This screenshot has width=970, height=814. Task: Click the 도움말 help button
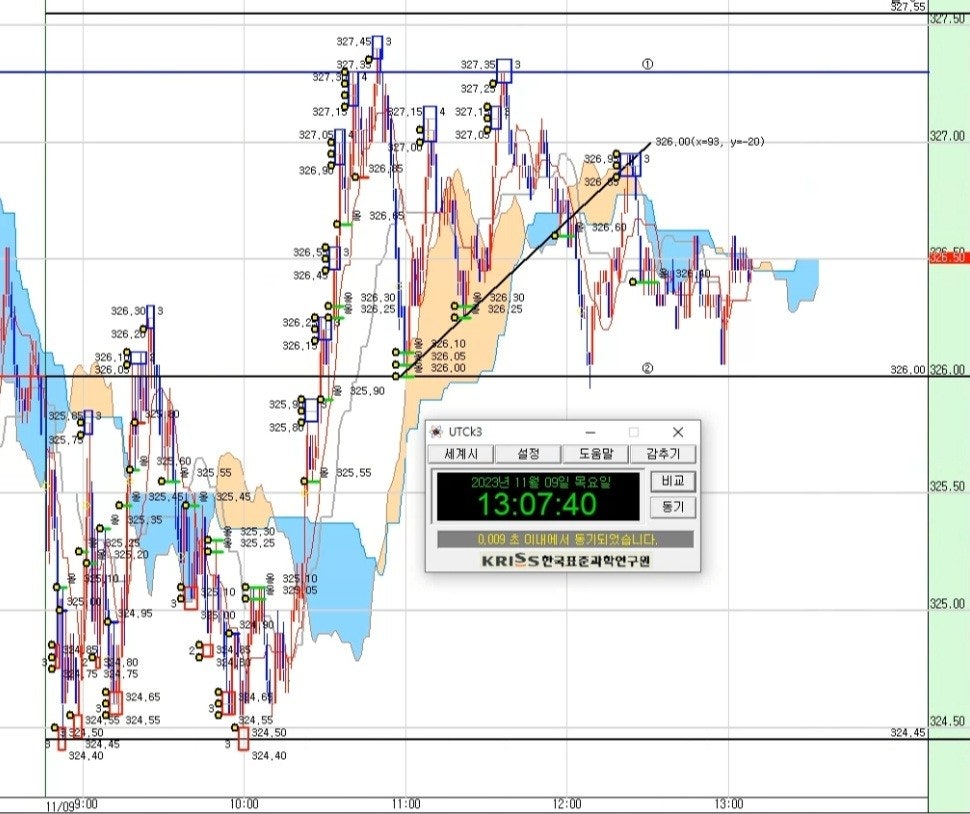[596, 454]
